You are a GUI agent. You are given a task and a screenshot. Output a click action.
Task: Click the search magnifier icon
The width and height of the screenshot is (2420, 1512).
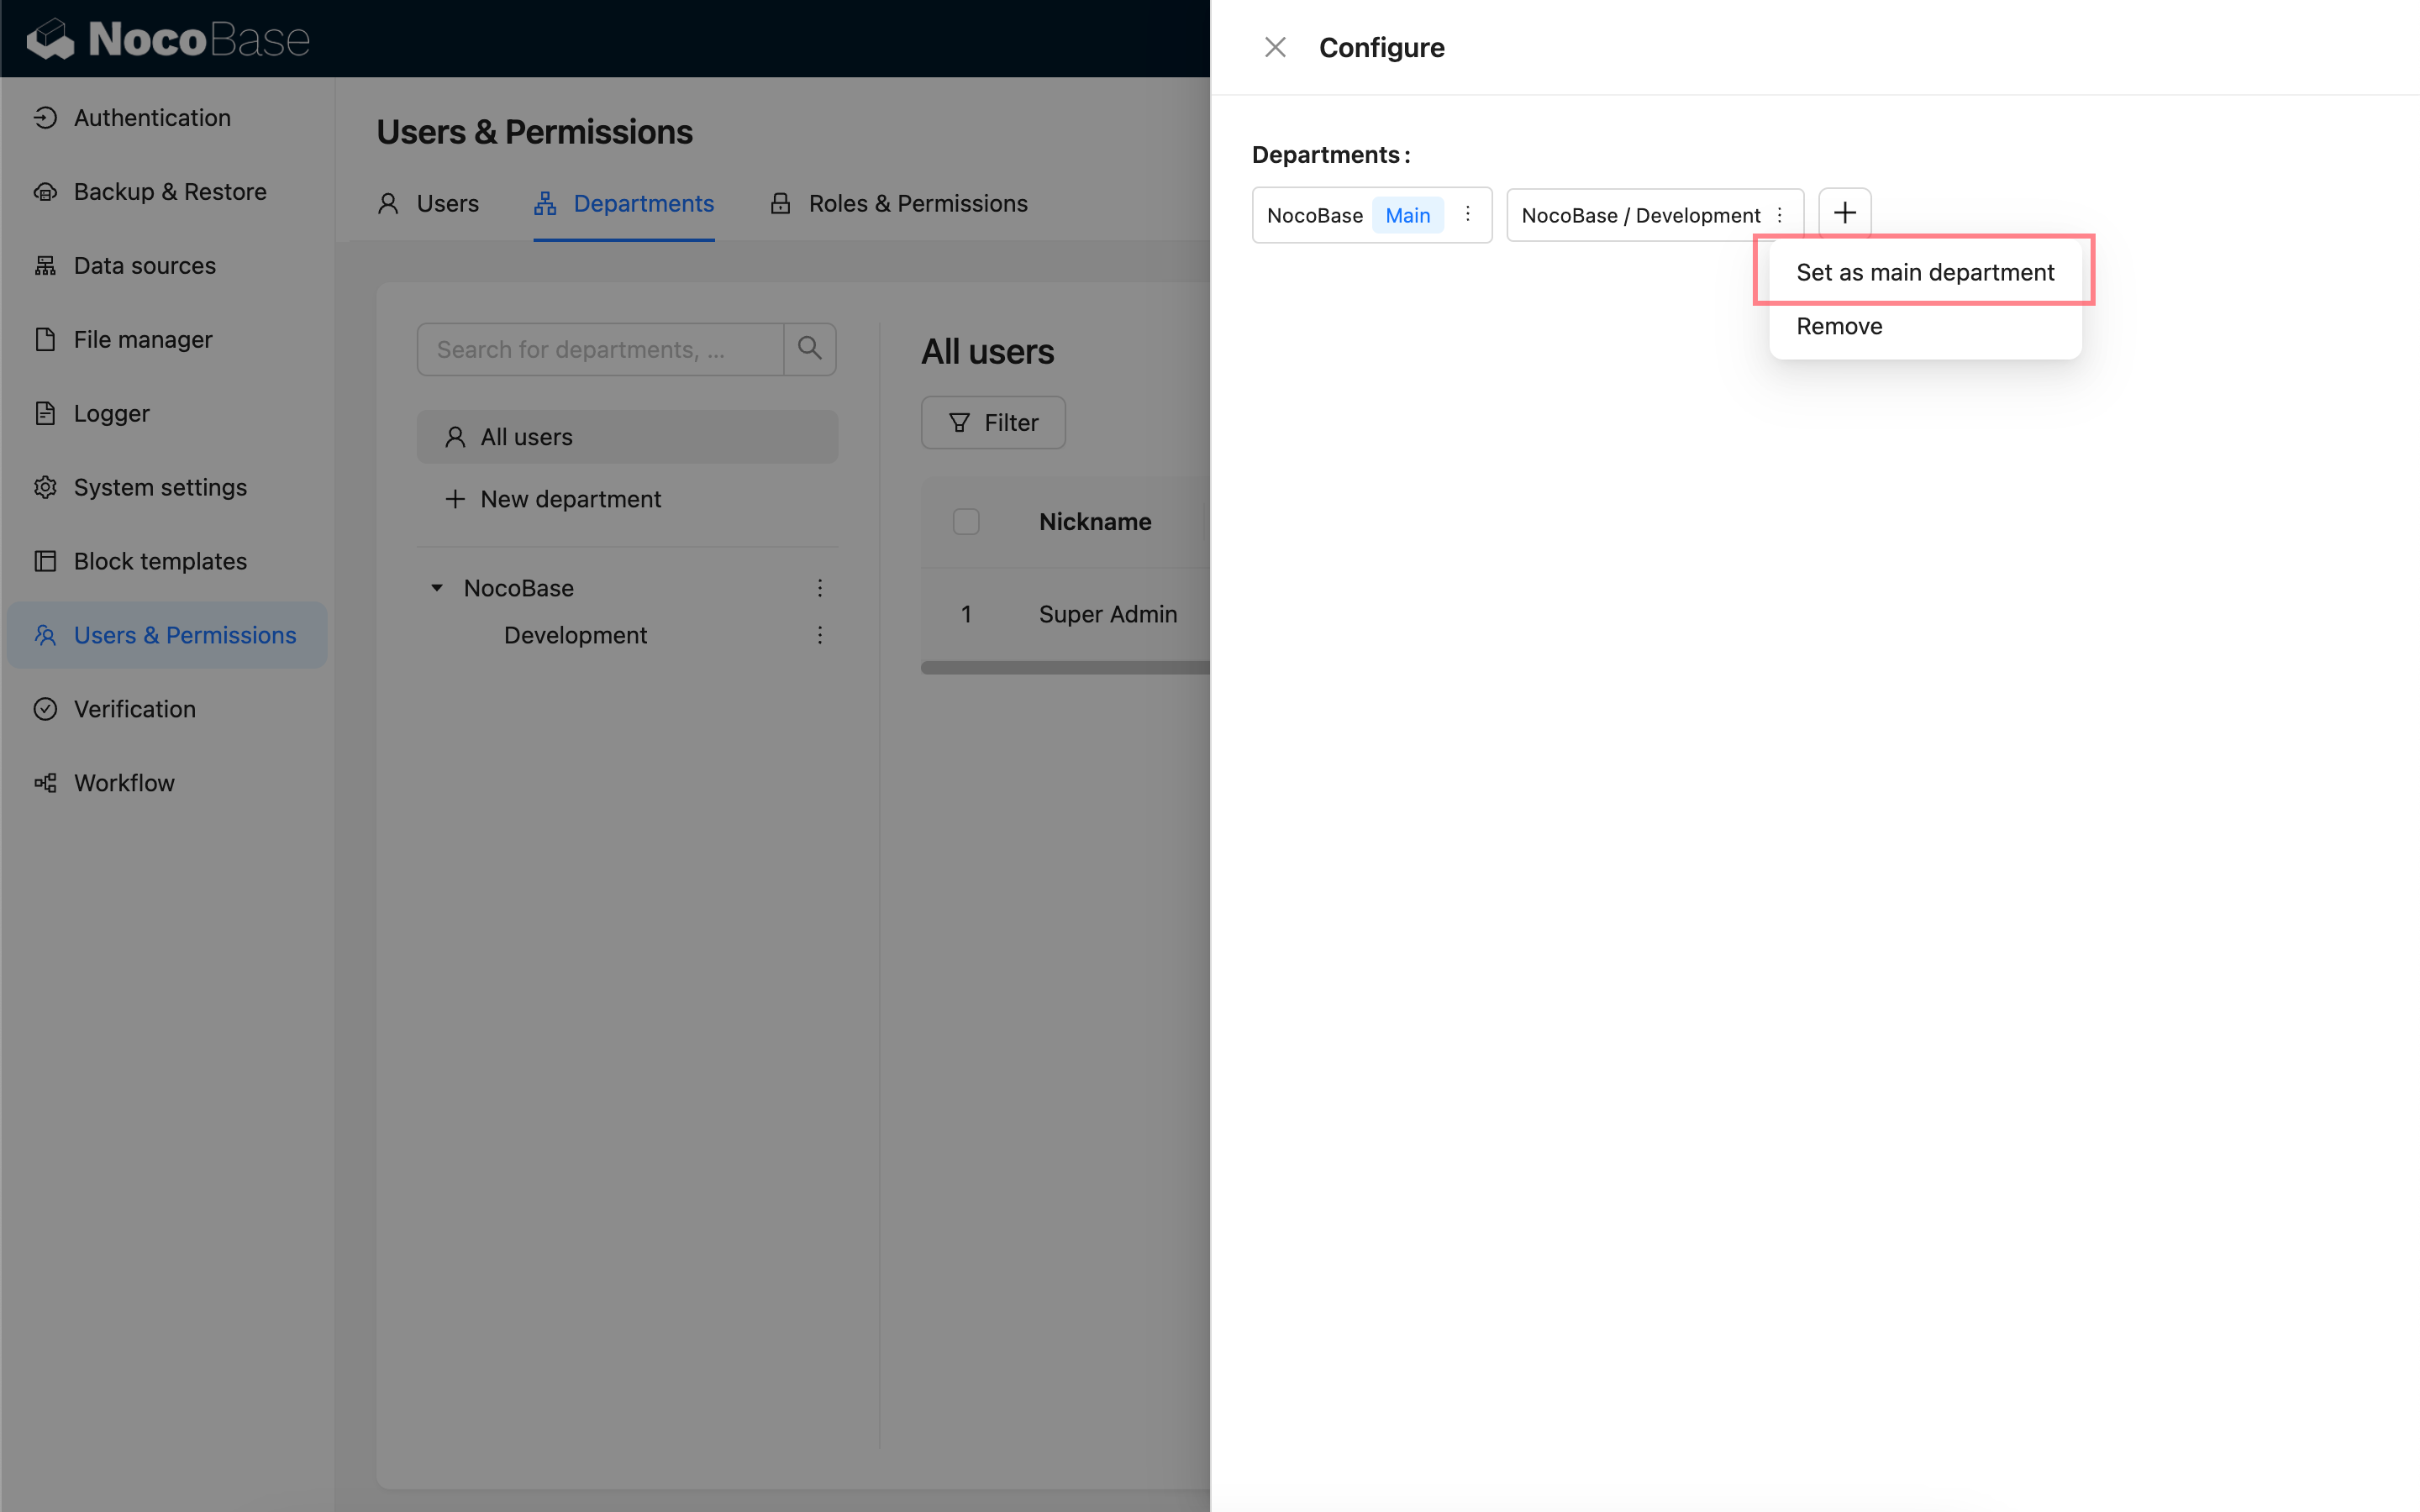[x=809, y=348]
